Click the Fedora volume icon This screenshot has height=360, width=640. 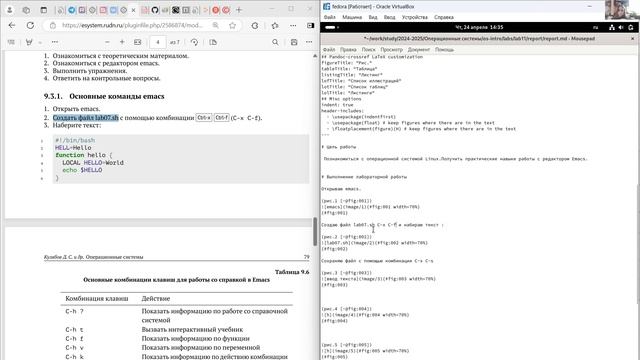621,27
